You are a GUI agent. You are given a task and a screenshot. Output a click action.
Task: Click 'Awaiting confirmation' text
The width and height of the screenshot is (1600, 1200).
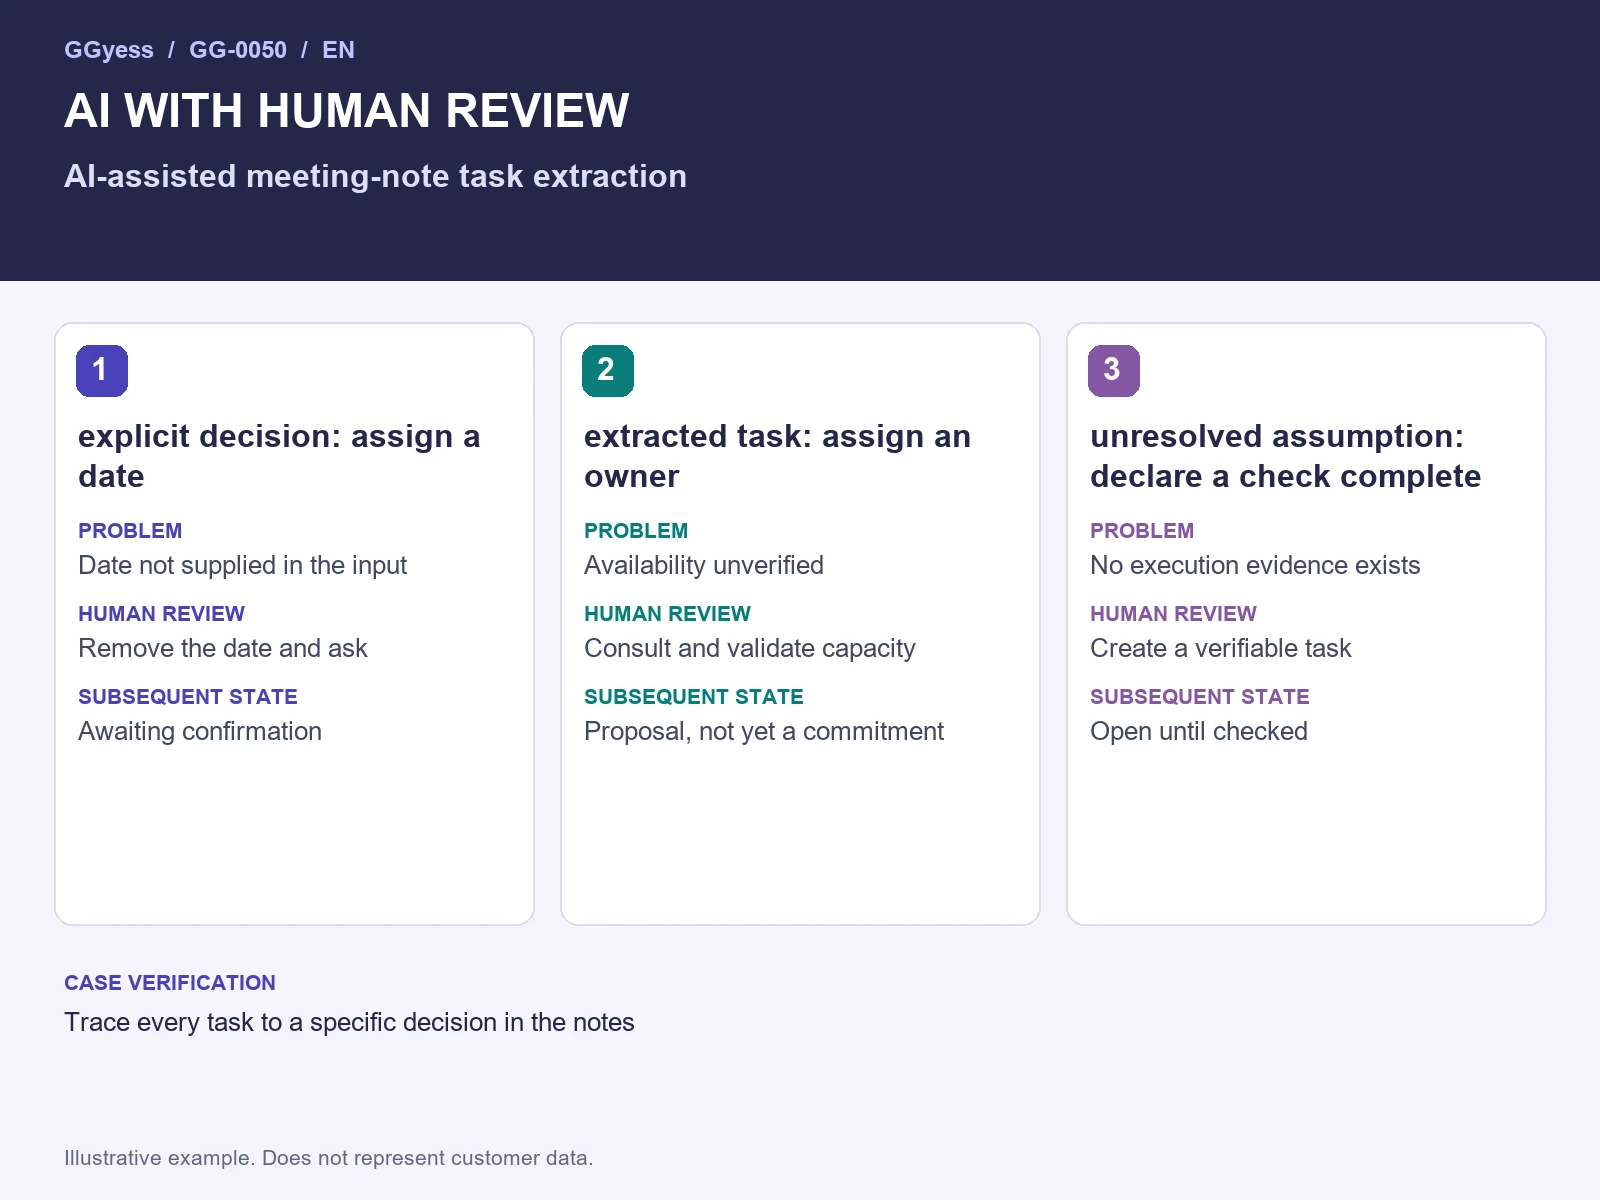click(x=200, y=731)
